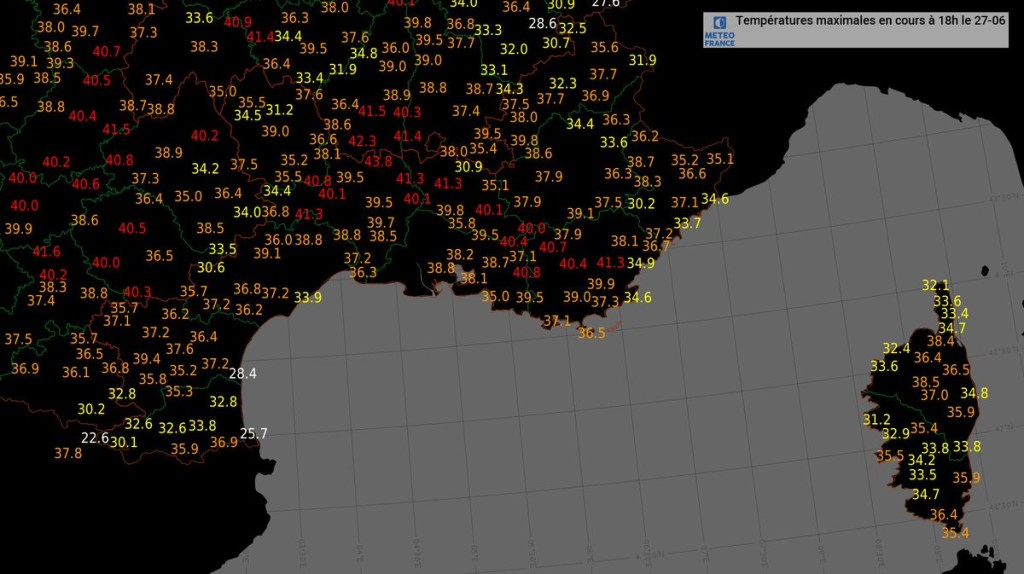
Task: Click the red 43.8 temperature reading
Action: point(378,161)
